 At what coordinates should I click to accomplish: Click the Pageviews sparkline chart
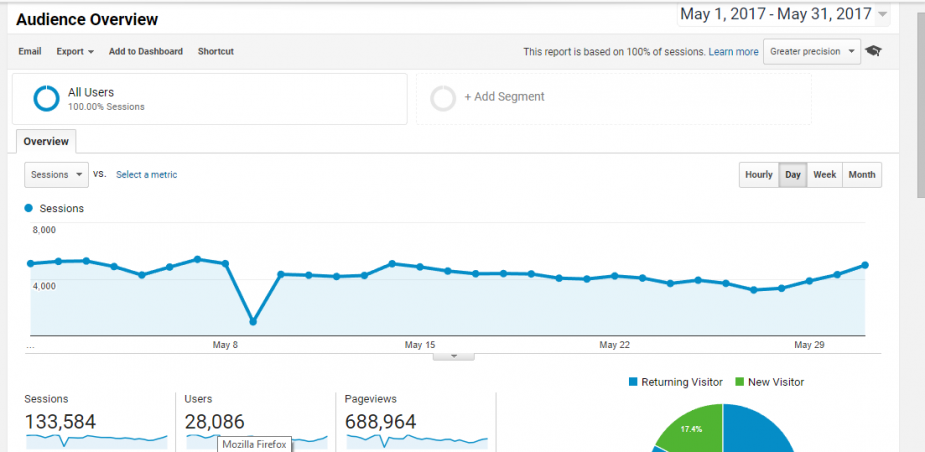point(417,440)
